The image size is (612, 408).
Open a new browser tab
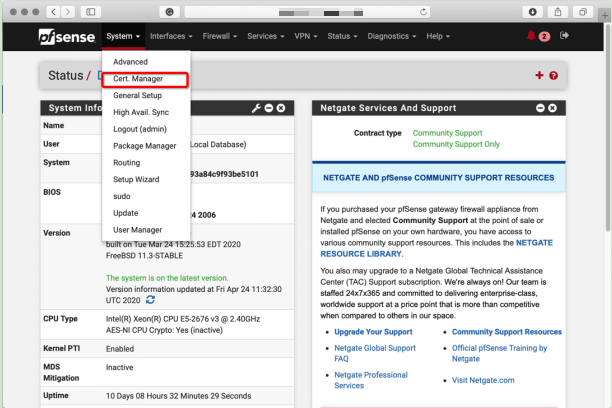(605, 16)
